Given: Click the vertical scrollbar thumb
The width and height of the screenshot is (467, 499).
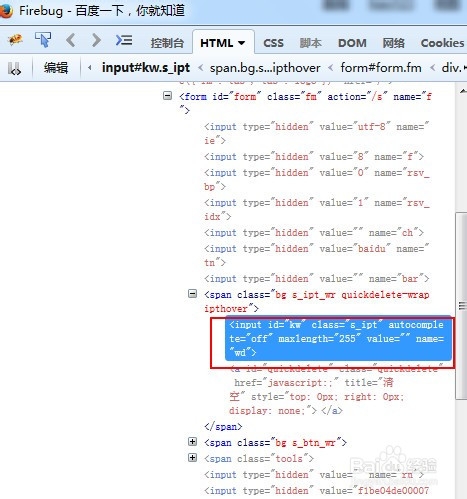Looking at the screenshot, I should coord(461,305).
